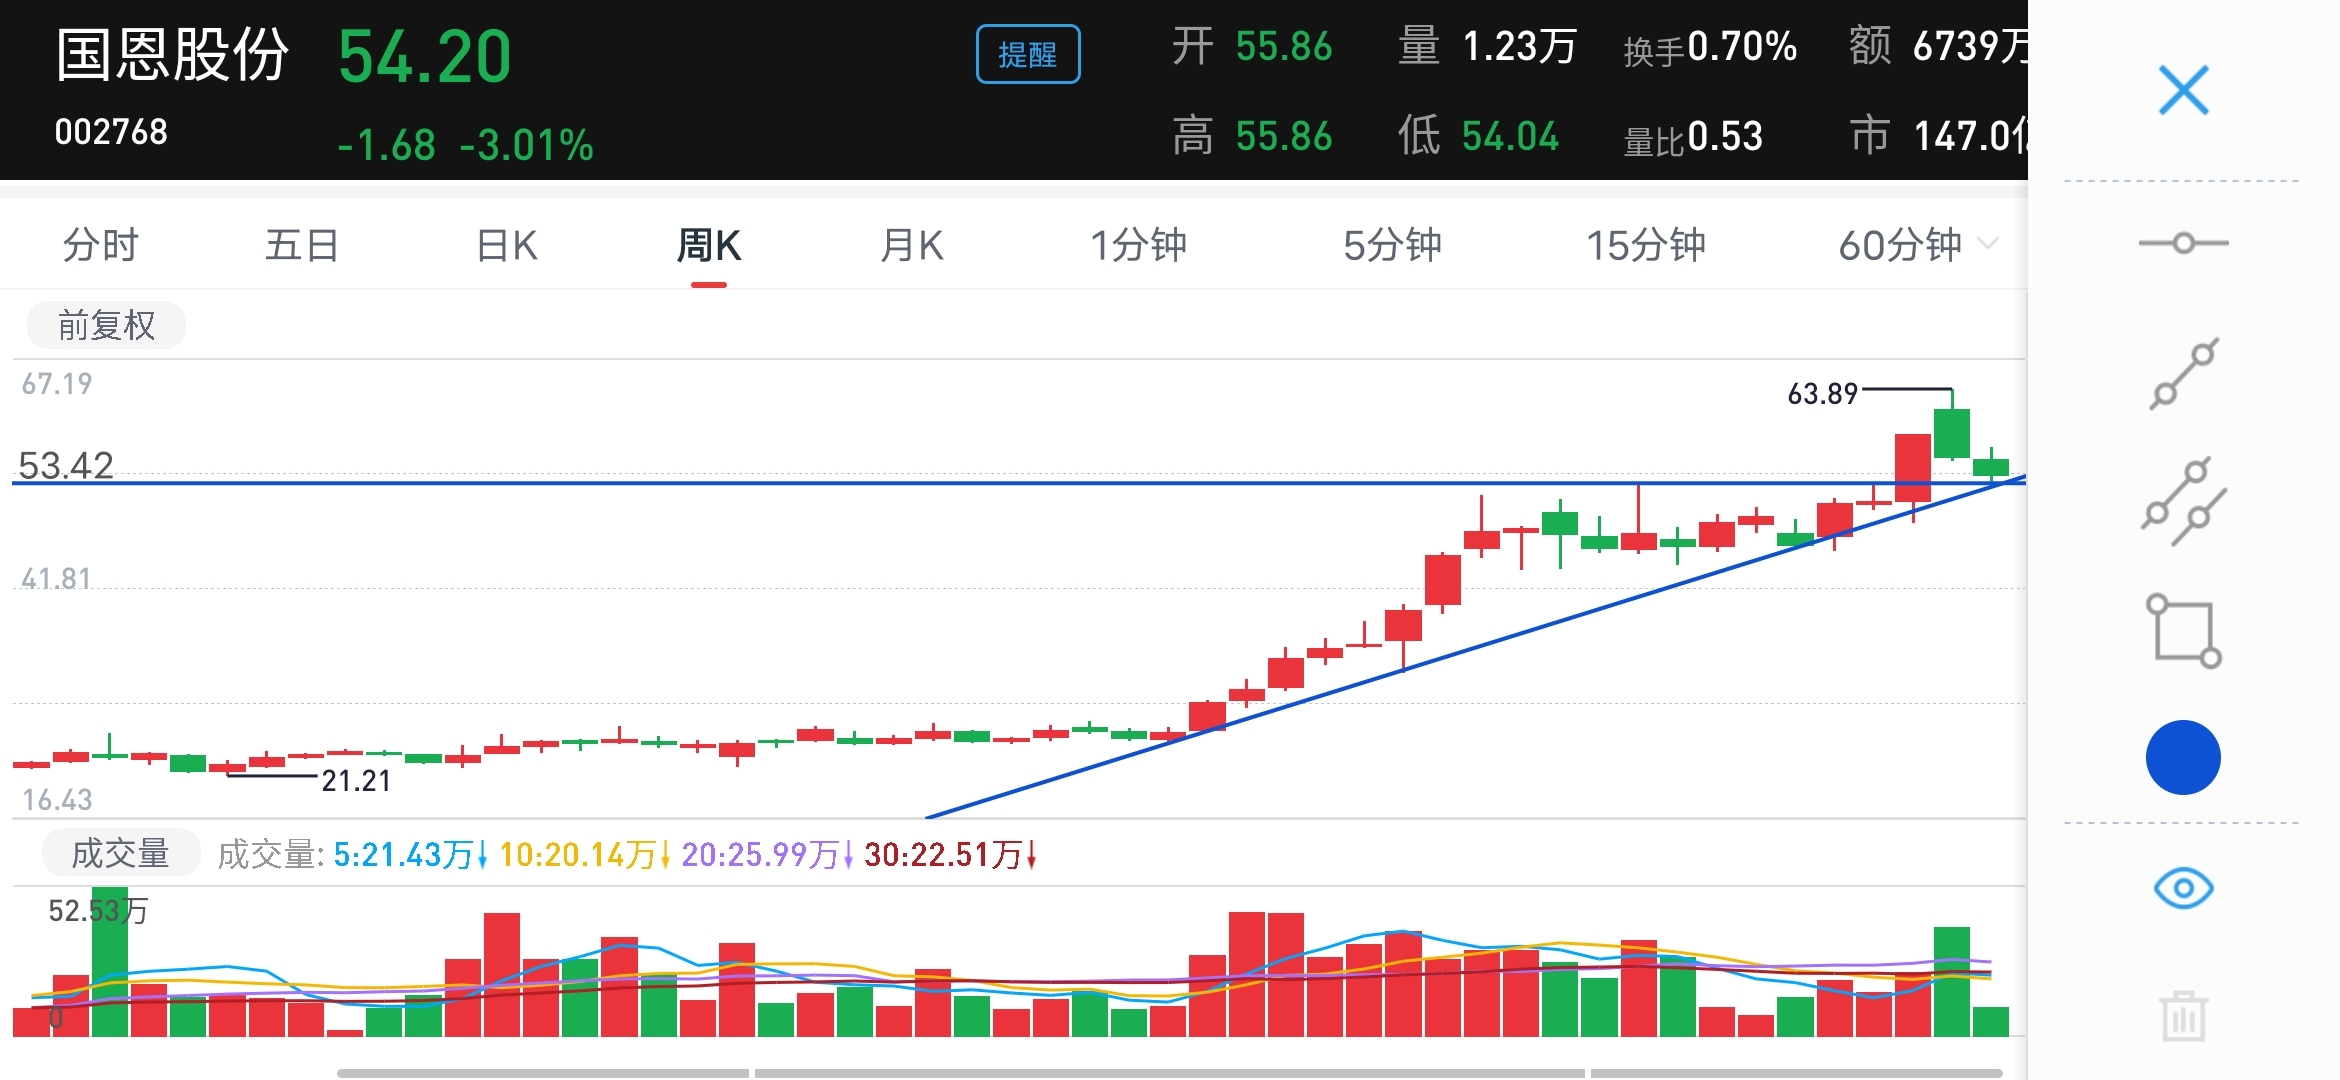2340x1080 pixels.
Task: Select the rectangle drawing tool
Action: coord(2183,631)
